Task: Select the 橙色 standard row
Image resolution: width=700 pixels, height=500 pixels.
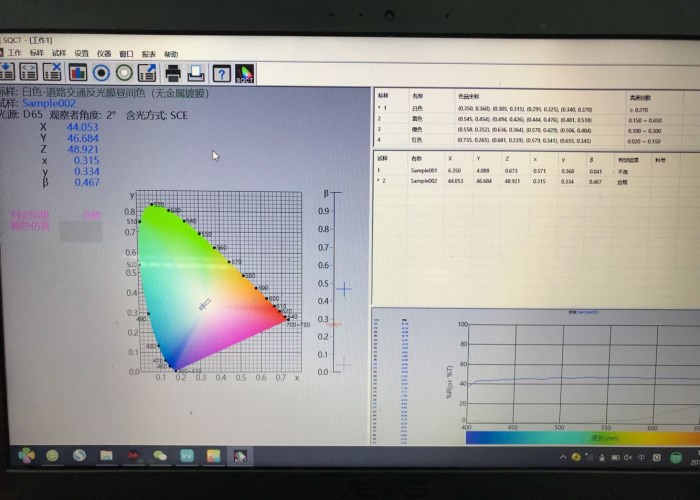Action: pos(537,130)
